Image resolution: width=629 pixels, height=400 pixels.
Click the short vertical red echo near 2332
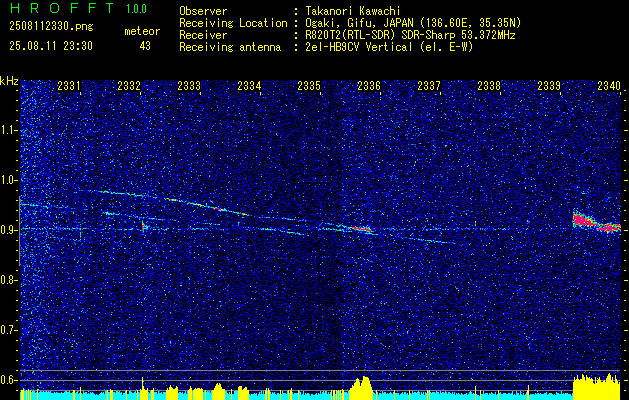[142, 226]
